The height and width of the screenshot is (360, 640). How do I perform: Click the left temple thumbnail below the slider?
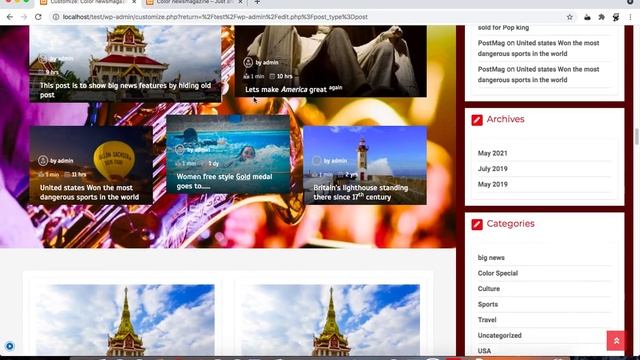pyautogui.click(x=125, y=320)
